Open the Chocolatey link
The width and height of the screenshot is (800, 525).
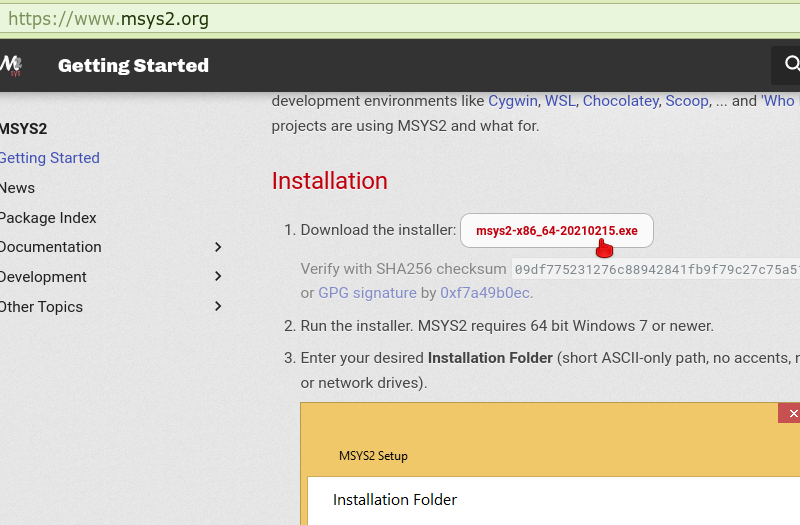620,101
